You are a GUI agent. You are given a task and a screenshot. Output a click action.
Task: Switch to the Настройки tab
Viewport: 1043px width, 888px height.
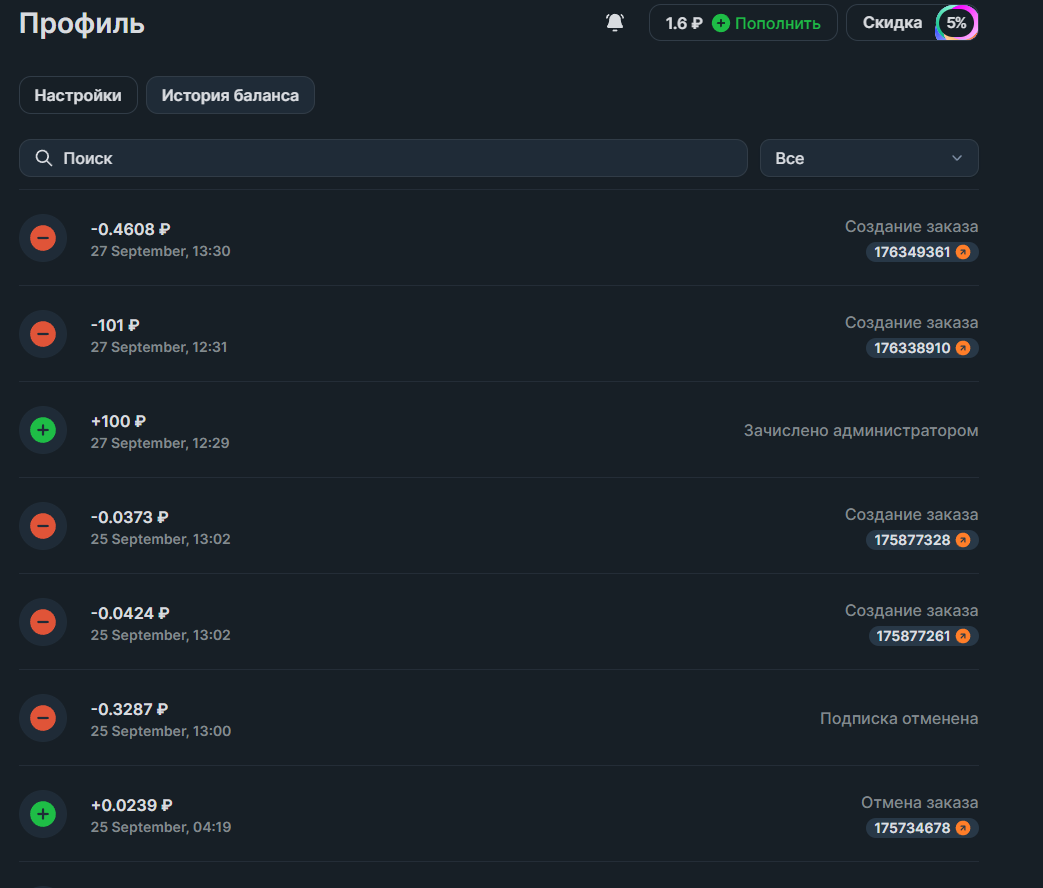point(78,95)
